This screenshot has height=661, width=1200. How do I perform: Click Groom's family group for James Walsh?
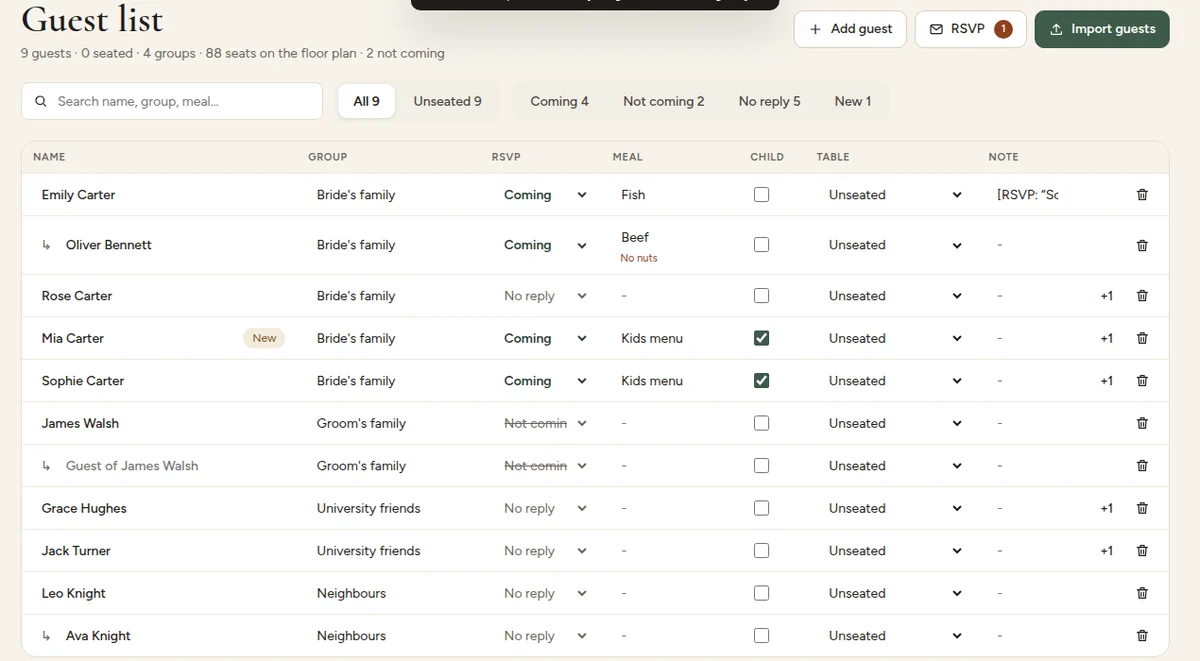(x=361, y=423)
